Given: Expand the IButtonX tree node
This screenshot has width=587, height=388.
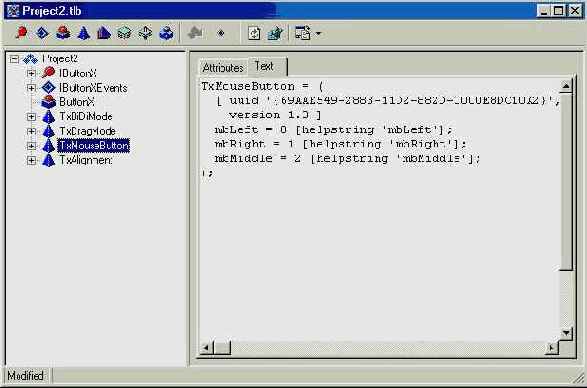Looking at the screenshot, I should 31,73.
